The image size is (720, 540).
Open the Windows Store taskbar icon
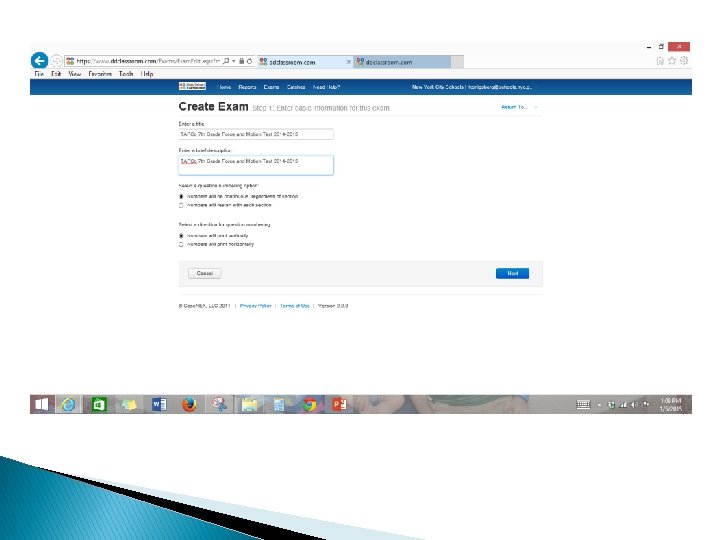click(99, 405)
